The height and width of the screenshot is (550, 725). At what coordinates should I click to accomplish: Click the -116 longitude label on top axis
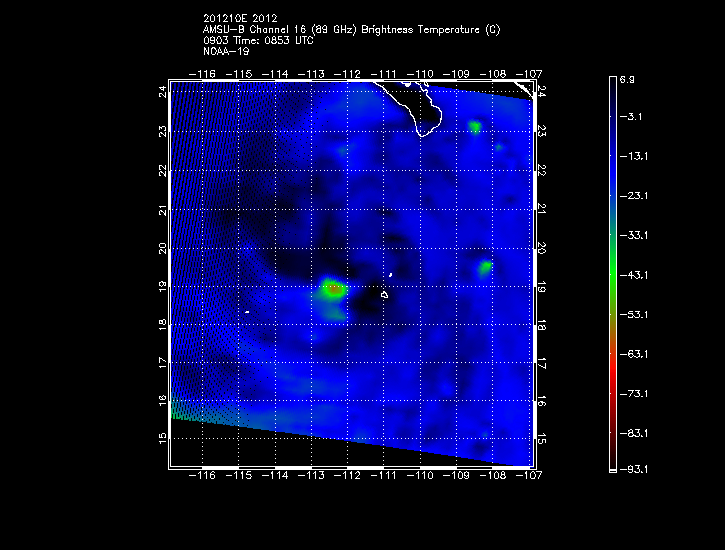(207, 74)
